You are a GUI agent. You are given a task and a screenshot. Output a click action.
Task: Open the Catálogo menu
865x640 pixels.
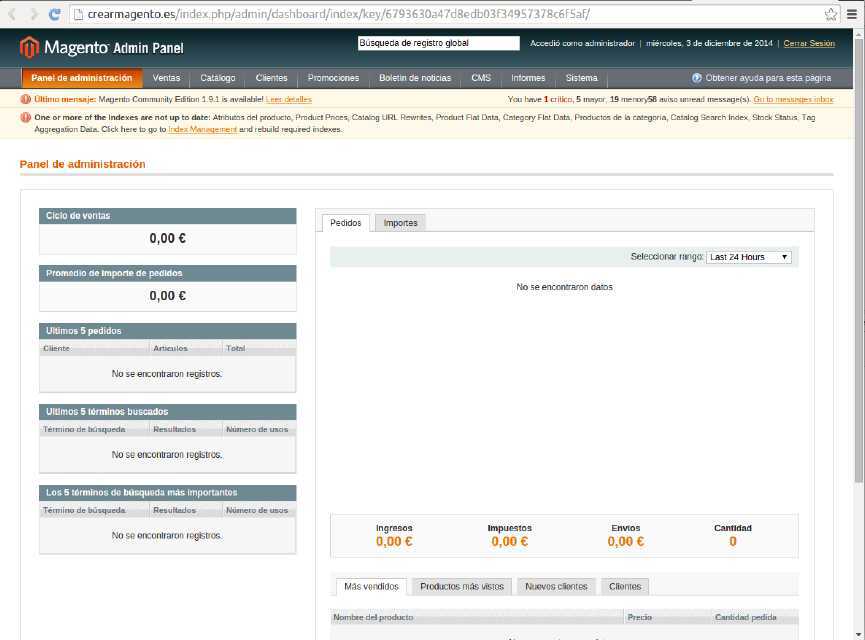tap(218, 77)
